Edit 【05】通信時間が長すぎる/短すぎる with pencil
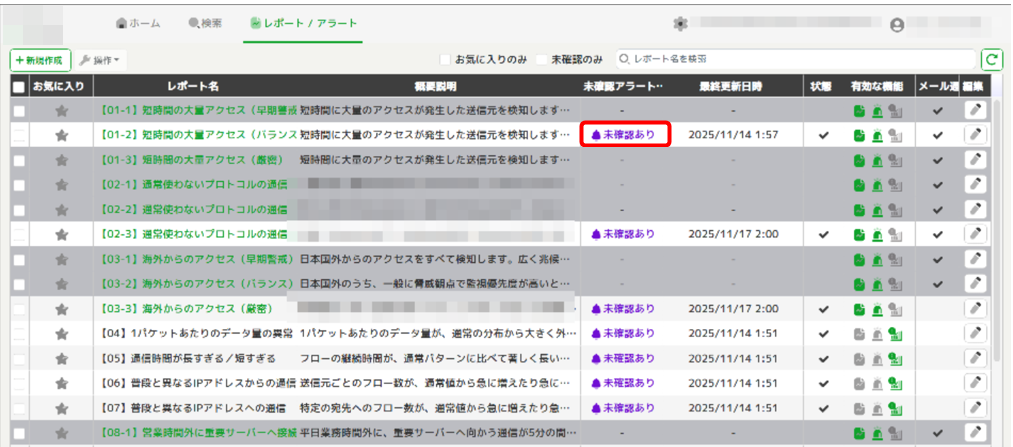The width and height of the screenshot is (1013, 447). [975, 358]
